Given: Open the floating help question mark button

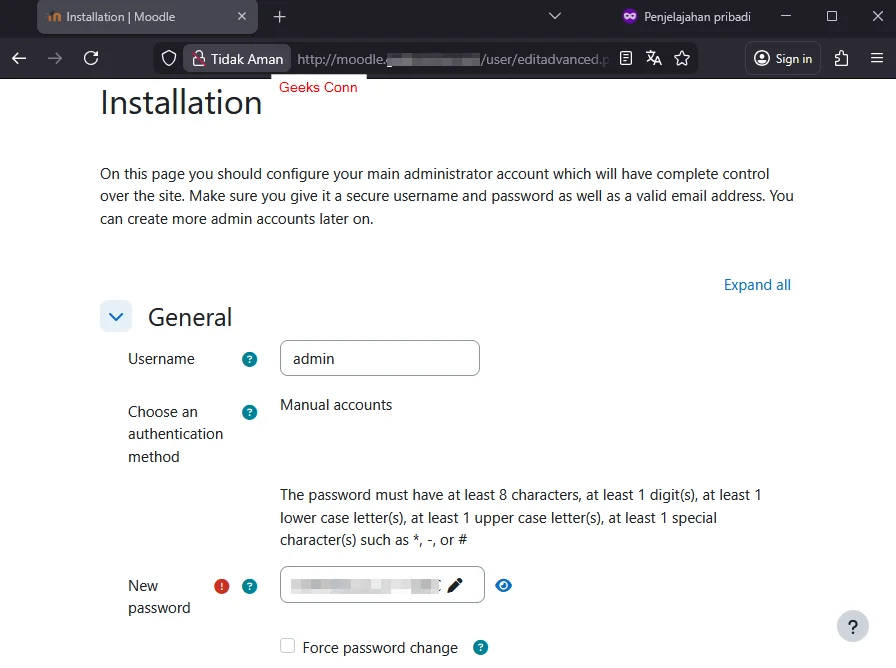Looking at the screenshot, I should pyautogui.click(x=853, y=626).
